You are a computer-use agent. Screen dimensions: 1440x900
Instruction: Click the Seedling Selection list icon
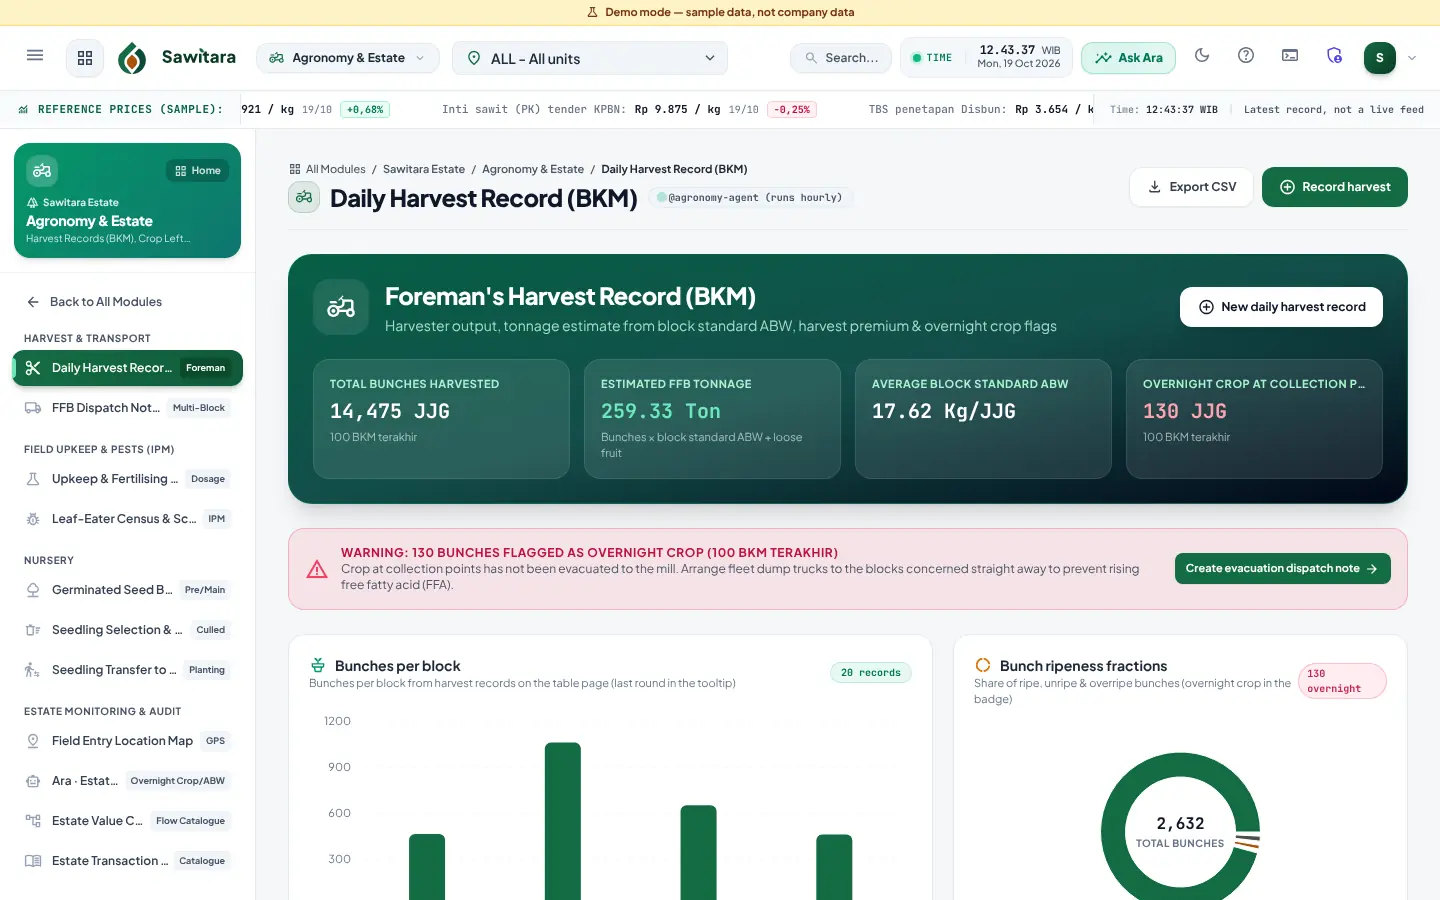click(33, 630)
